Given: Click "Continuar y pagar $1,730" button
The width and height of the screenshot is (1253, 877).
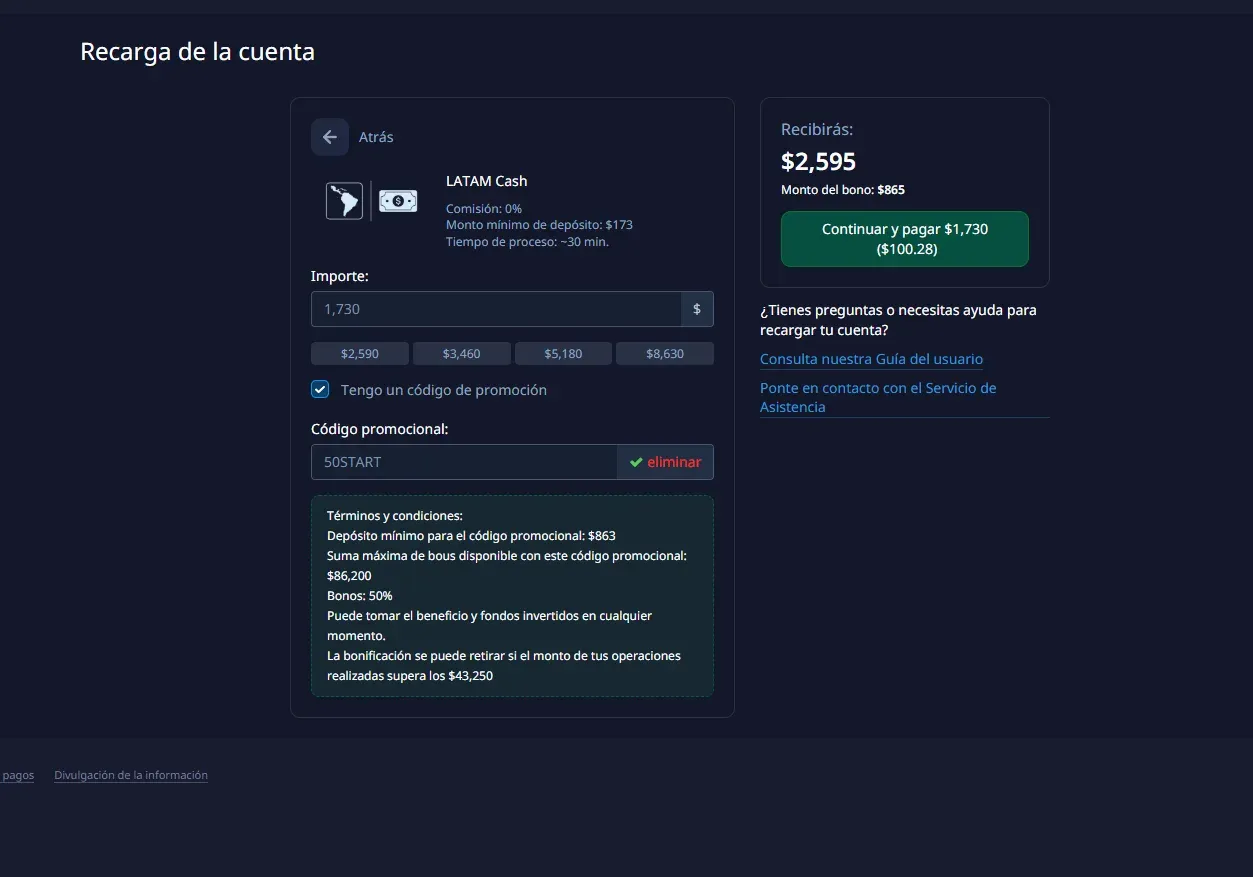Looking at the screenshot, I should pyautogui.click(x=905, y=239).
